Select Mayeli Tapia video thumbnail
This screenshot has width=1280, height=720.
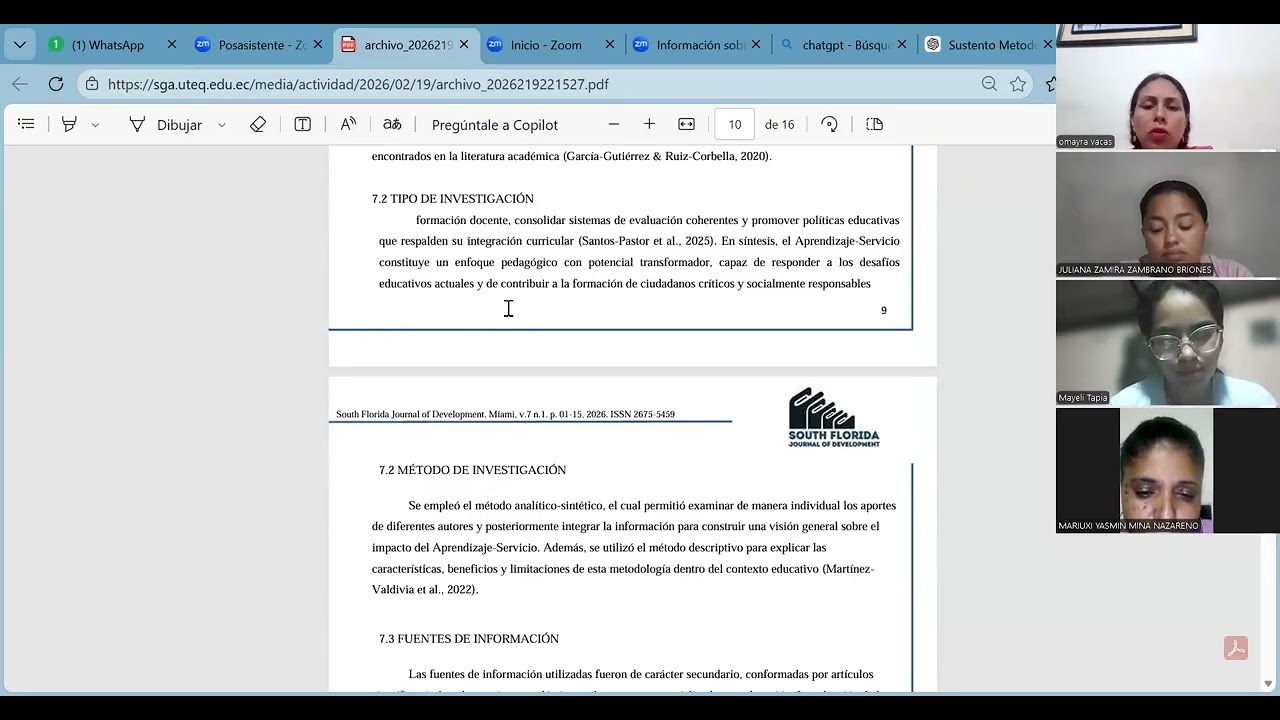(1168, 343)
